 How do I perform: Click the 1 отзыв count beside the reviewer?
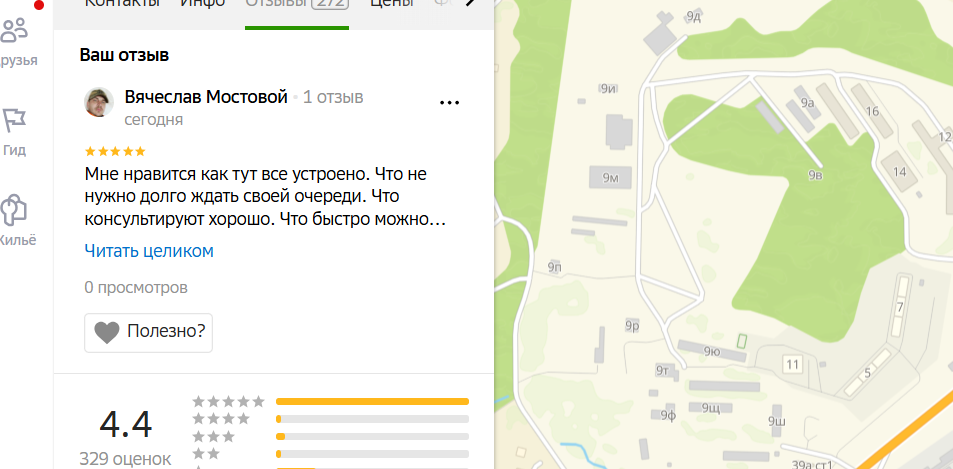coord(333,97)
